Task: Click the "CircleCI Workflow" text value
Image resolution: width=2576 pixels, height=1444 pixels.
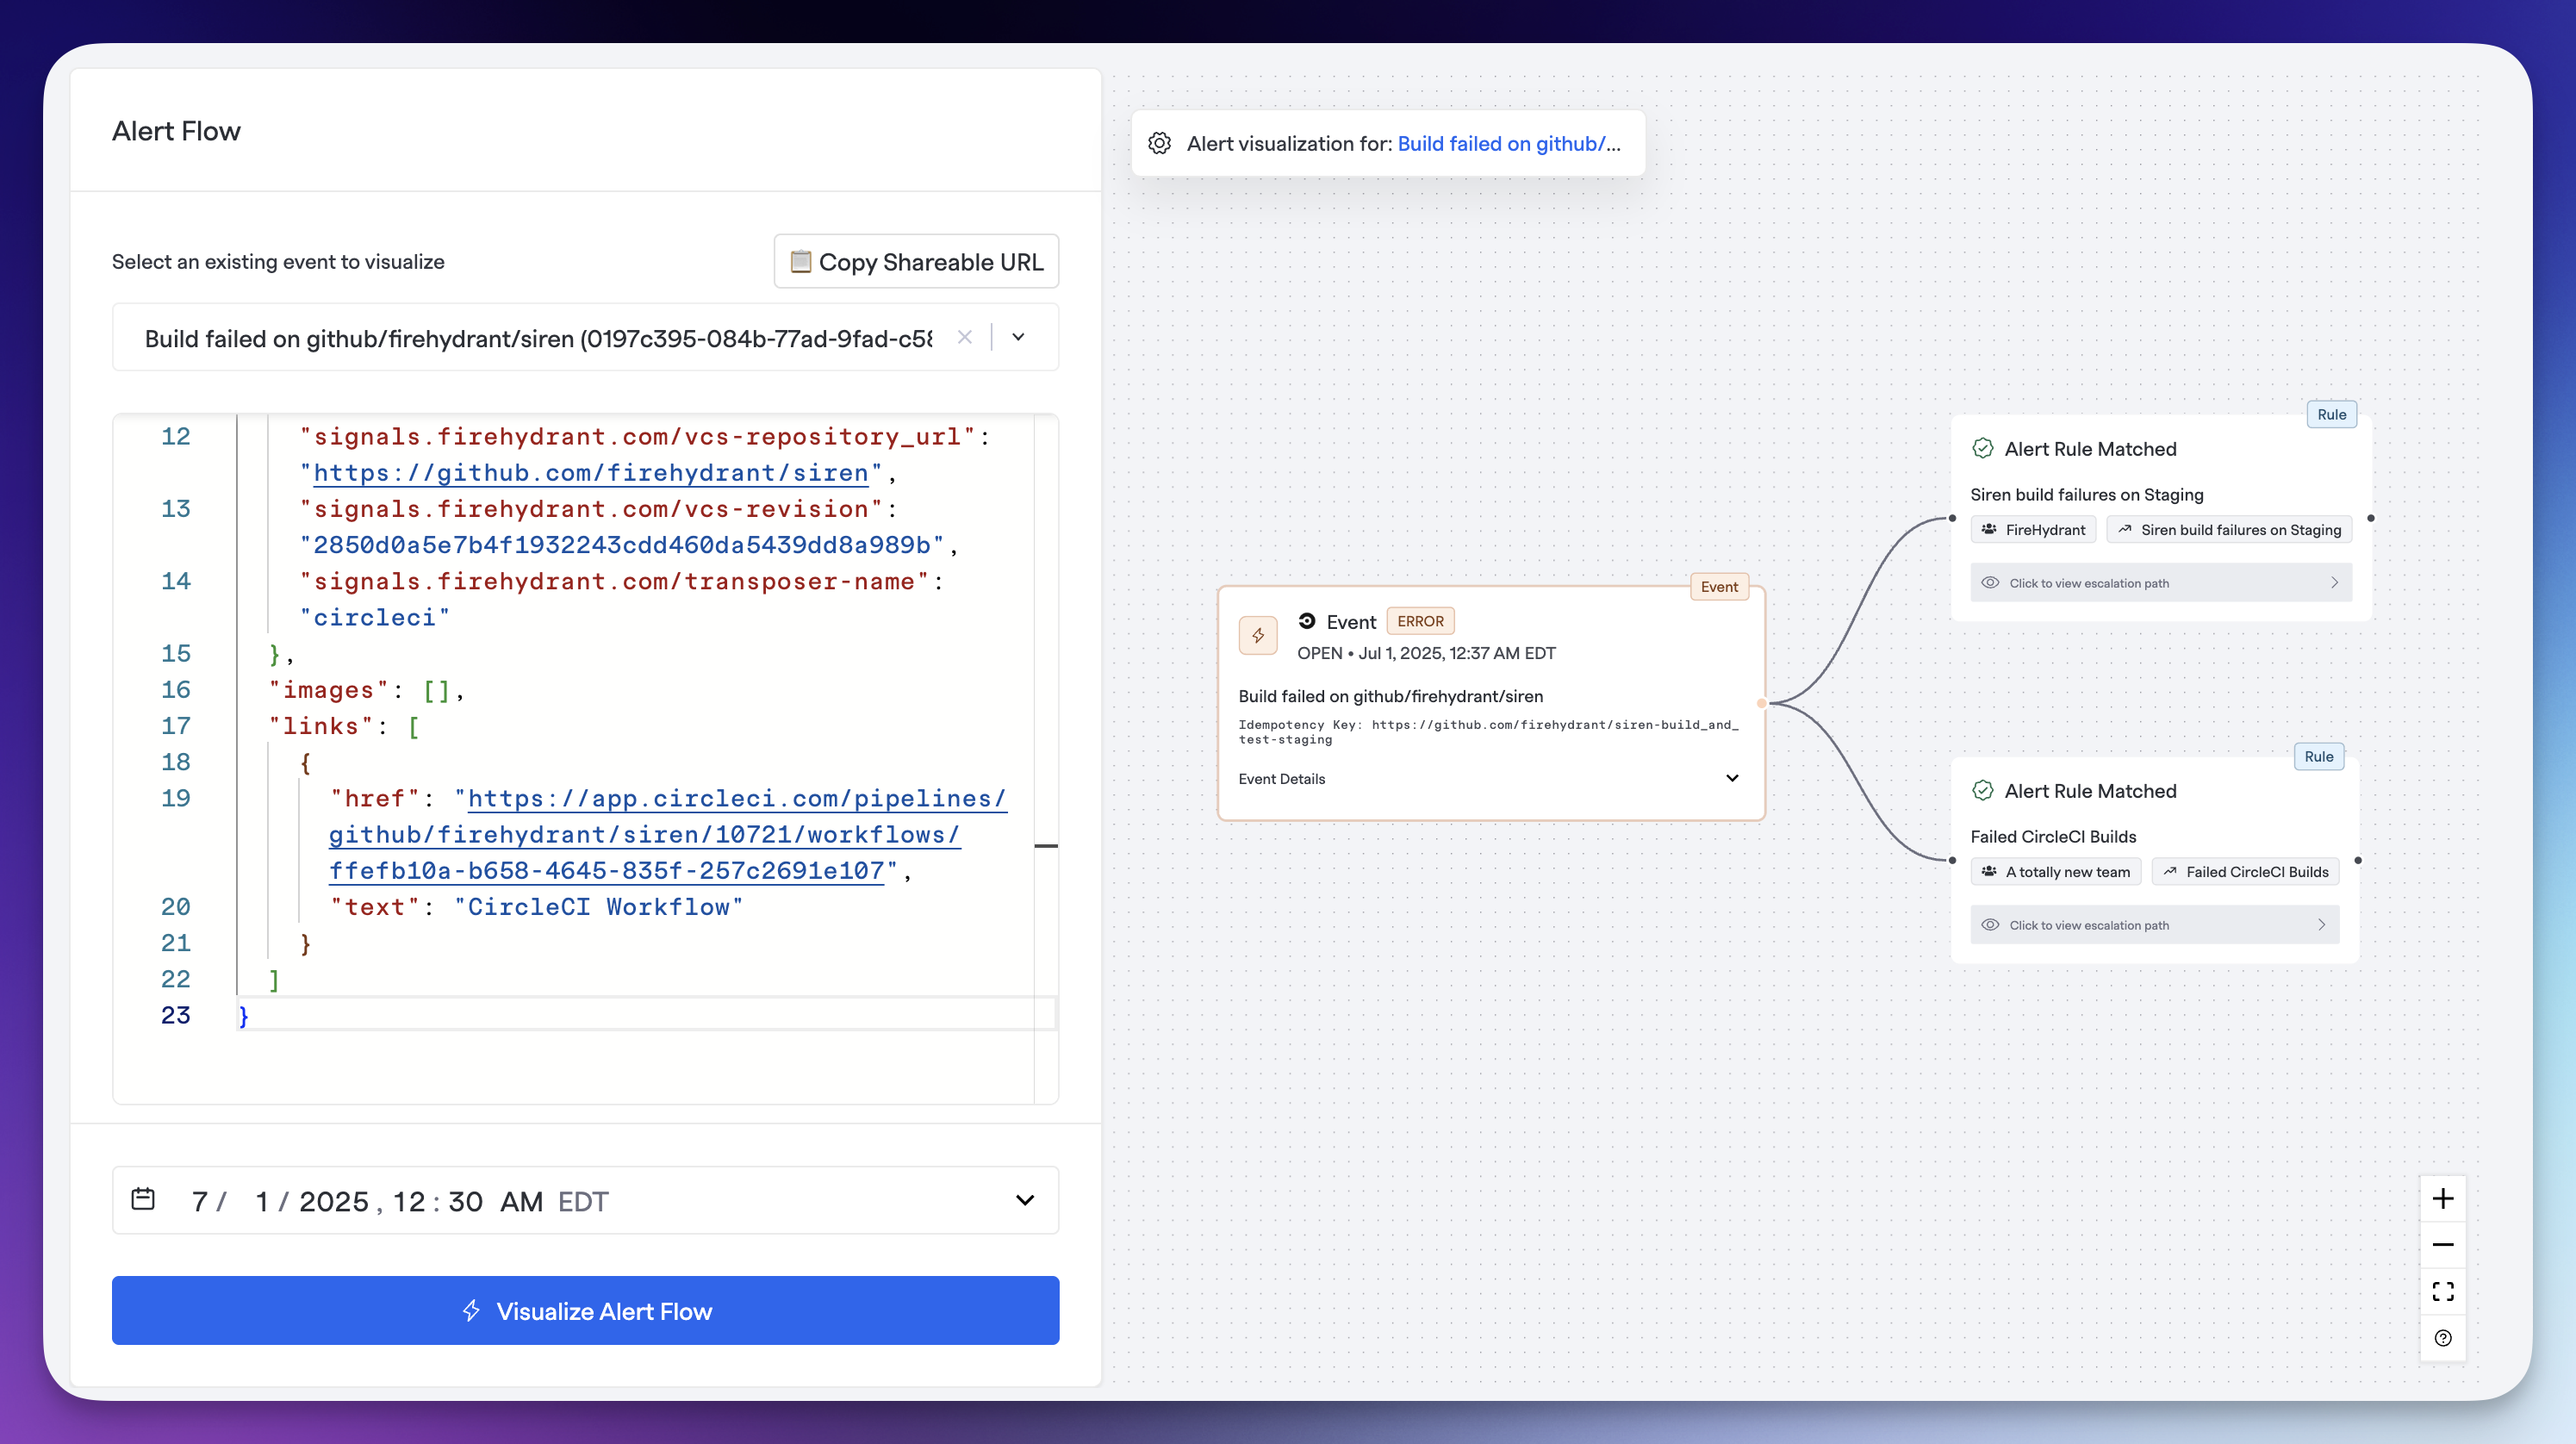Action: coord(598,907)
